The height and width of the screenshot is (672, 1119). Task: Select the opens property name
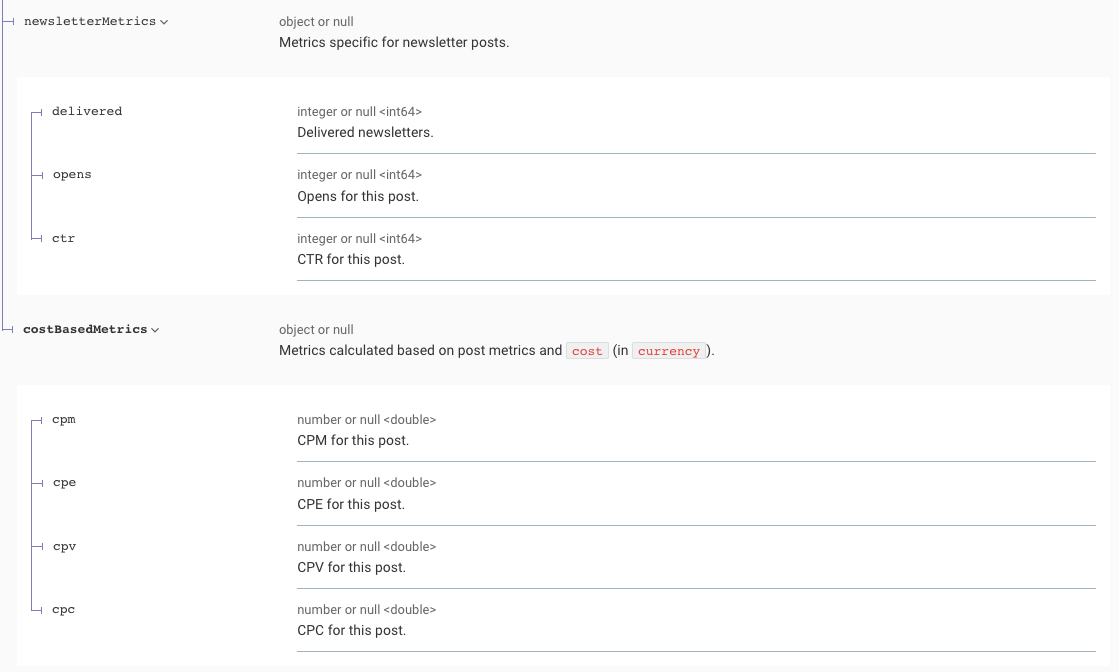72,175
